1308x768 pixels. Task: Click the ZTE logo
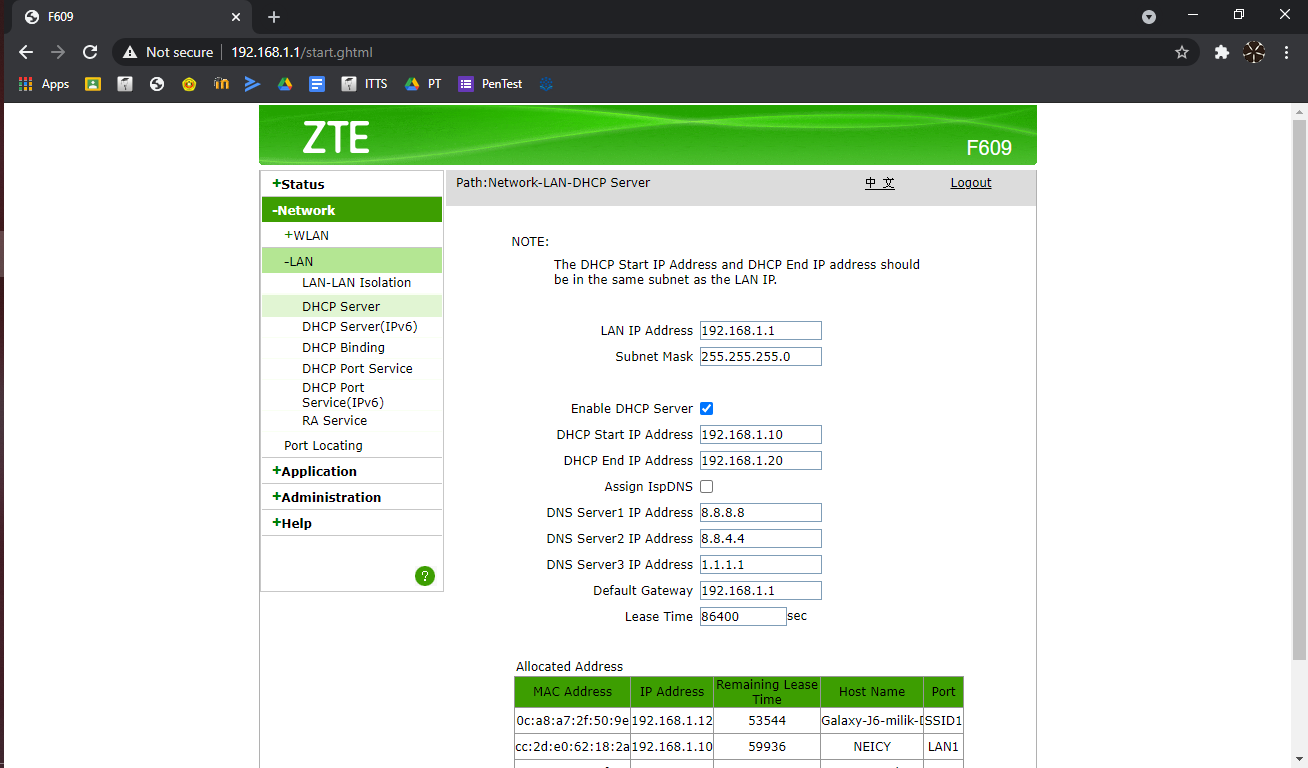click(336, 137)
